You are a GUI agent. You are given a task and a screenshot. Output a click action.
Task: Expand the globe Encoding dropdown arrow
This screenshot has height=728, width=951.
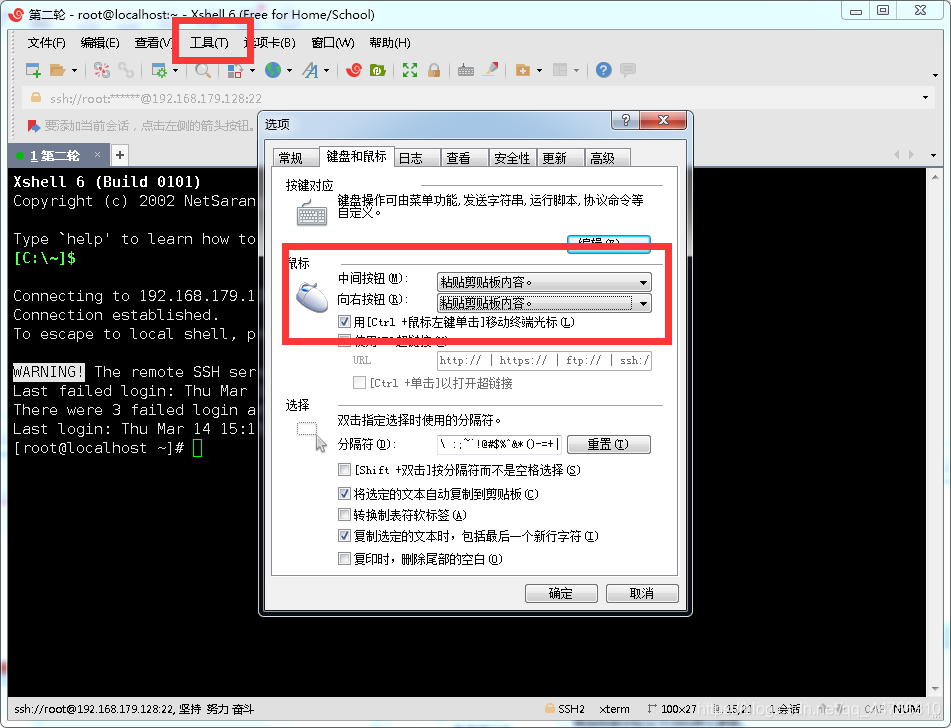click(289, 71)
